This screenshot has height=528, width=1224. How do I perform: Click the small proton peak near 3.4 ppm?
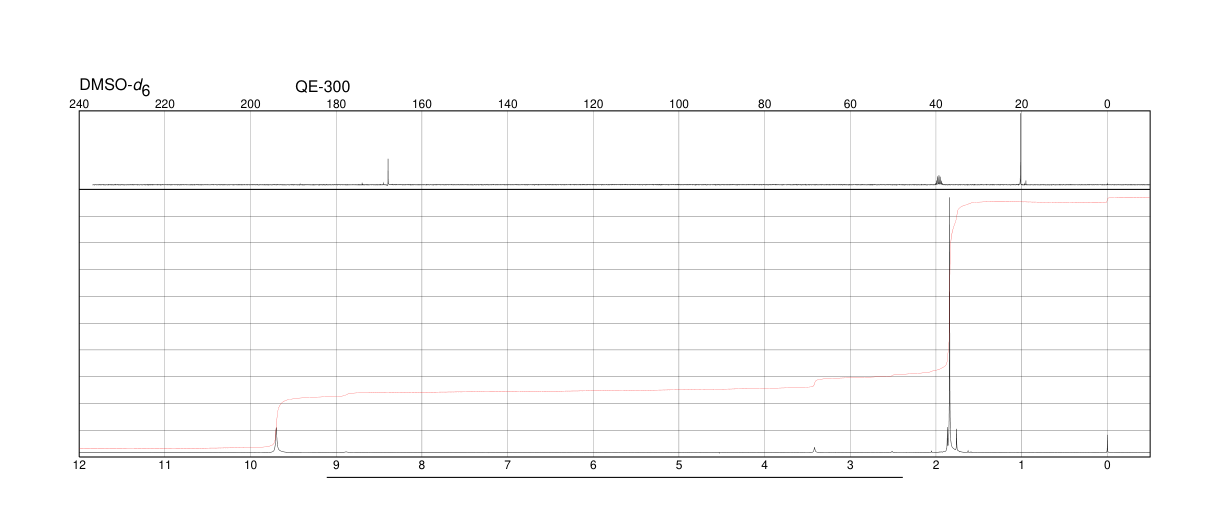pos(815,449)
